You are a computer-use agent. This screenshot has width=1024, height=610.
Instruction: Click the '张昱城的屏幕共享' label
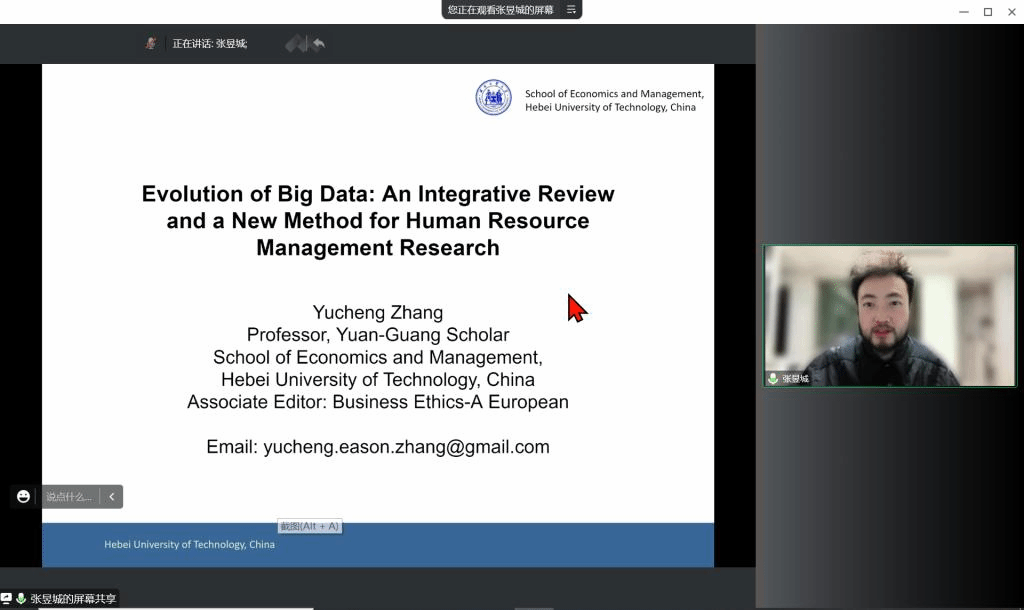[73, 599]
